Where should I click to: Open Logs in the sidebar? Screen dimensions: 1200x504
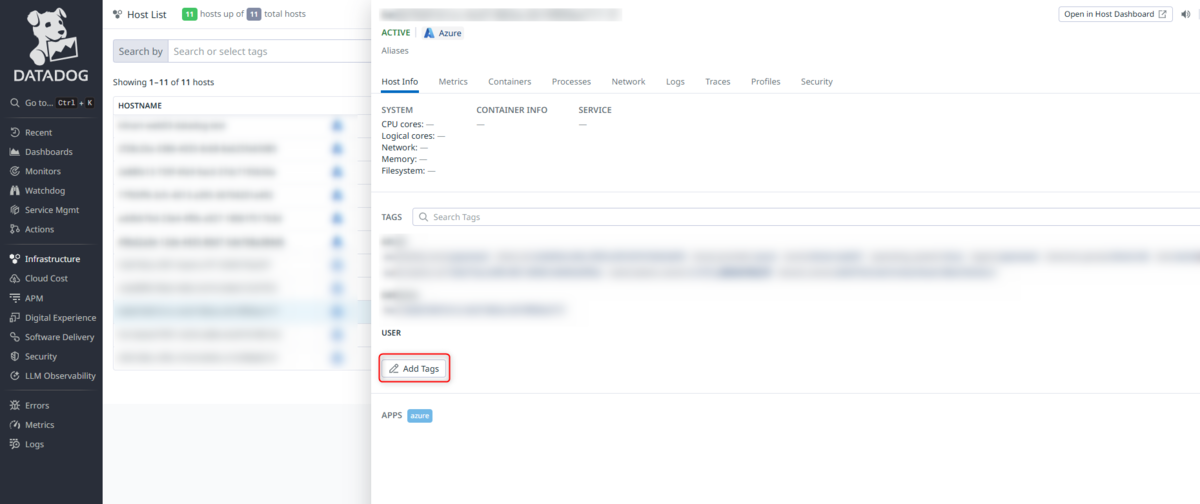tap(34, 444)
